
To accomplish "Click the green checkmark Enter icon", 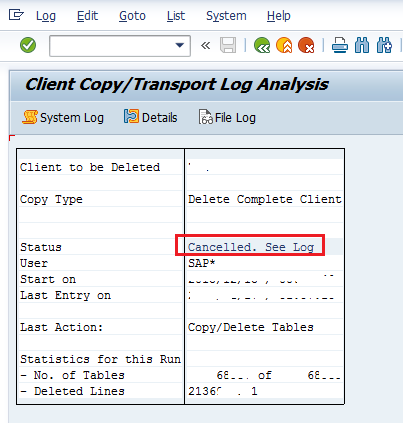I will [x=28, y=45].
